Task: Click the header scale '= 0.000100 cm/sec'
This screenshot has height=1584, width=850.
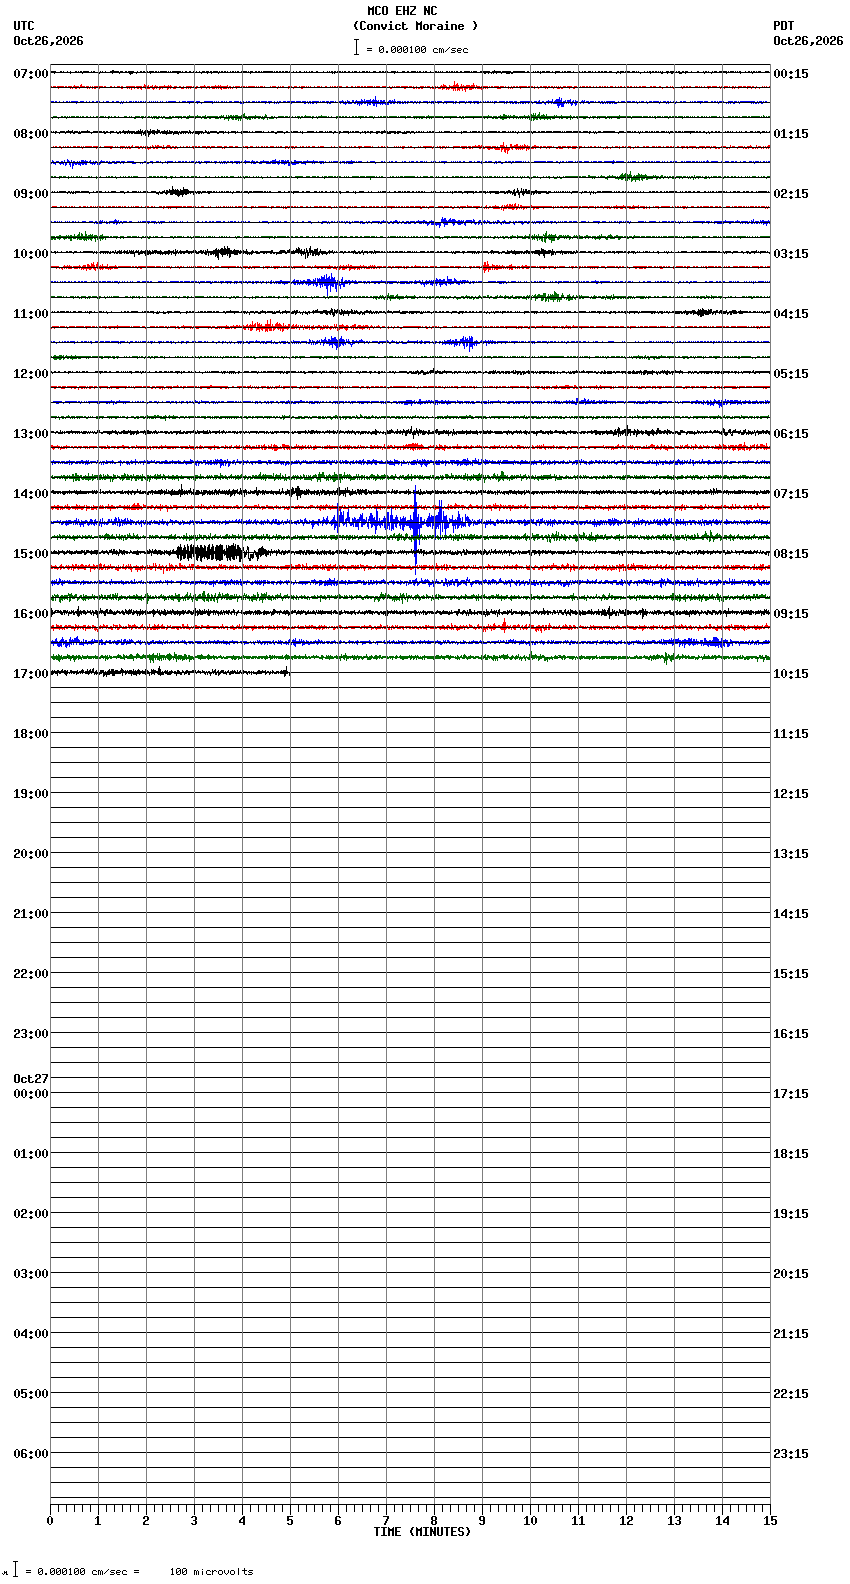Action: (417, 49)
